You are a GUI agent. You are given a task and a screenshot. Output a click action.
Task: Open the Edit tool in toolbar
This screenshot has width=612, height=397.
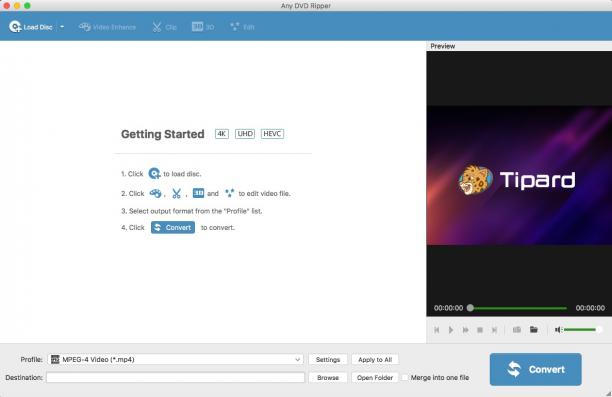(x=242, y=27)
